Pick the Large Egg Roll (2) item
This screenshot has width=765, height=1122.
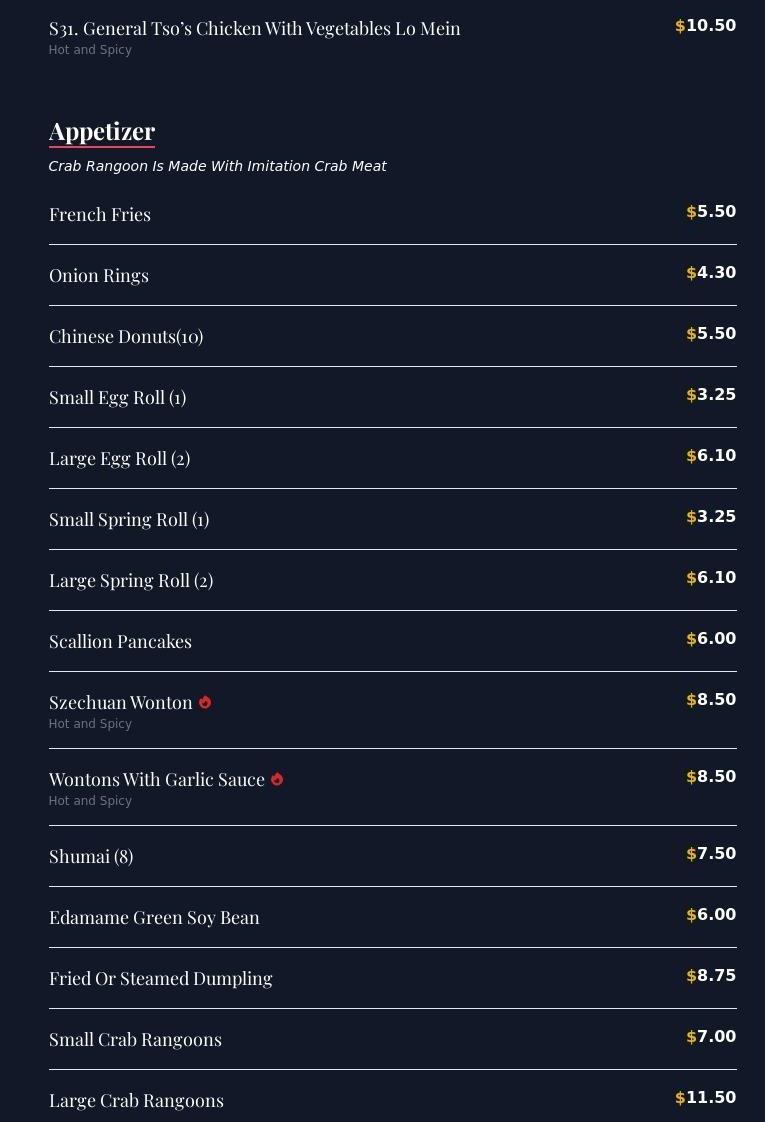pos(120,459)
